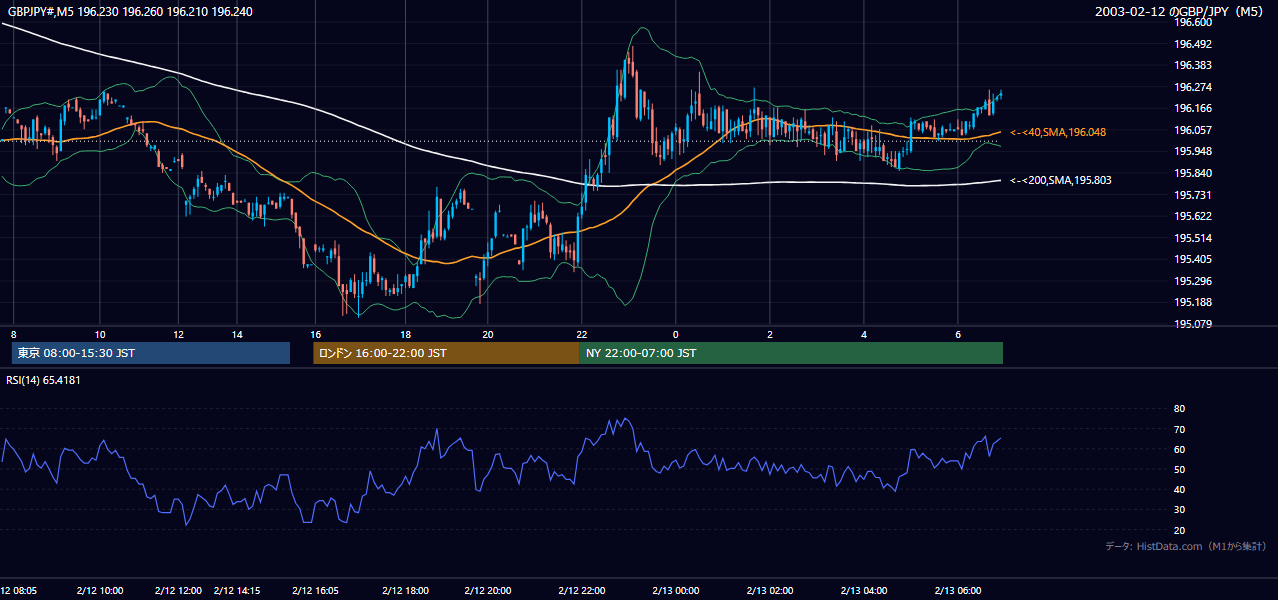This screenshot has width=1278, height=600.
Task: Click hour label 14 under the price chart
Action: click(236, 334)
